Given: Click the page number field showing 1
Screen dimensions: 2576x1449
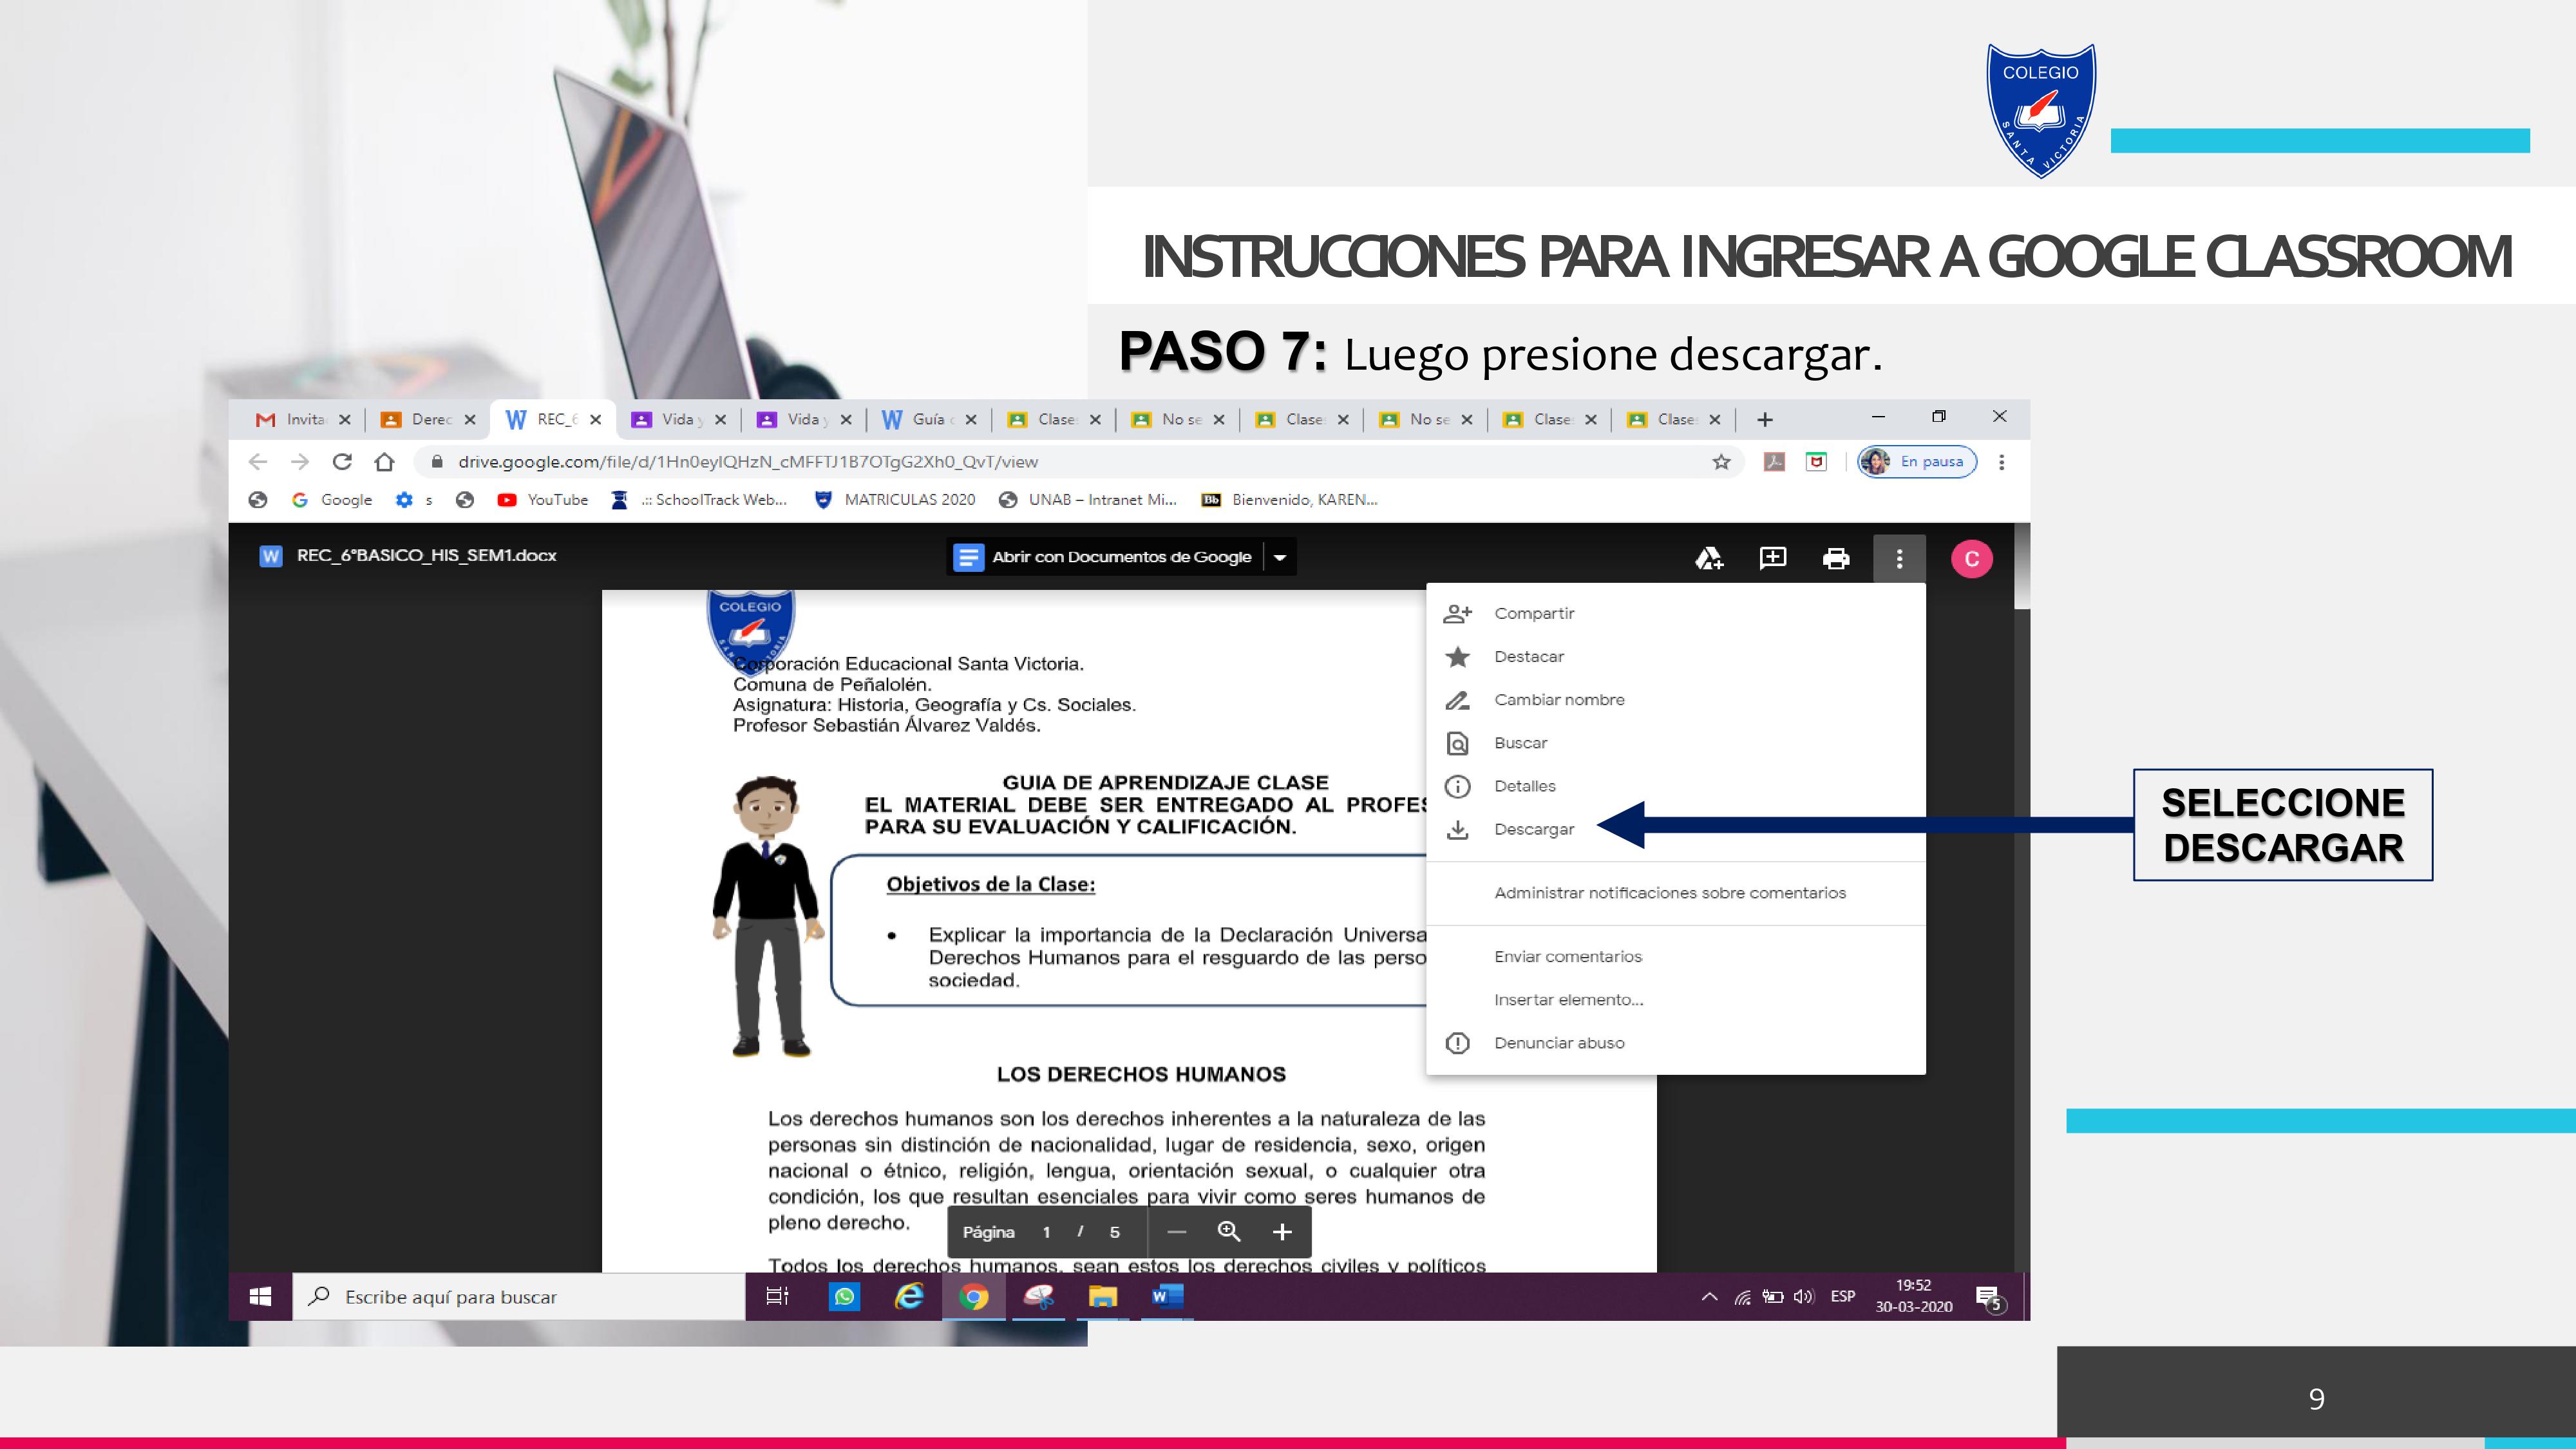Looking at the screenshot, I should click(x=1046, y=1232).
